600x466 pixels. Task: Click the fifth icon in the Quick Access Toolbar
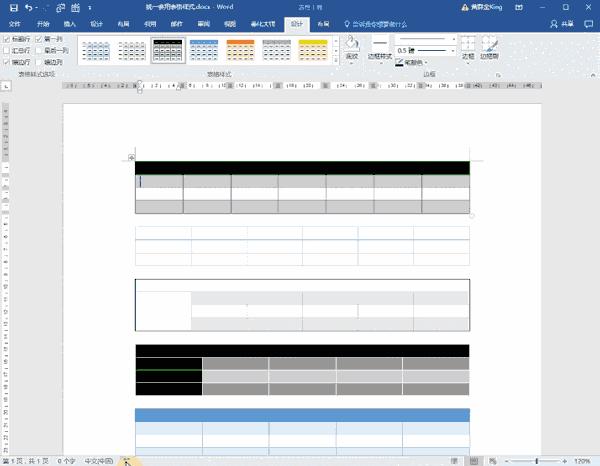tap(75, 8)
